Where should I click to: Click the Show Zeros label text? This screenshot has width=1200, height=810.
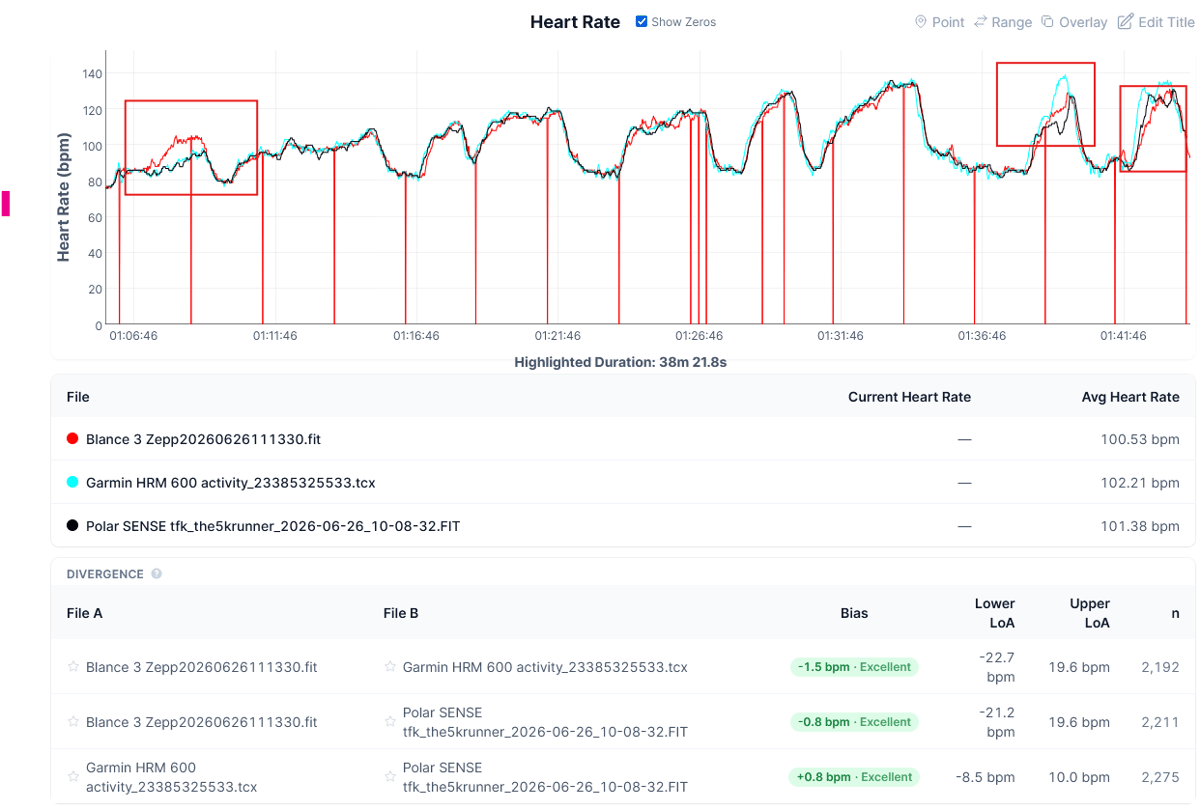pyautogui.click(x=684, y=22)
